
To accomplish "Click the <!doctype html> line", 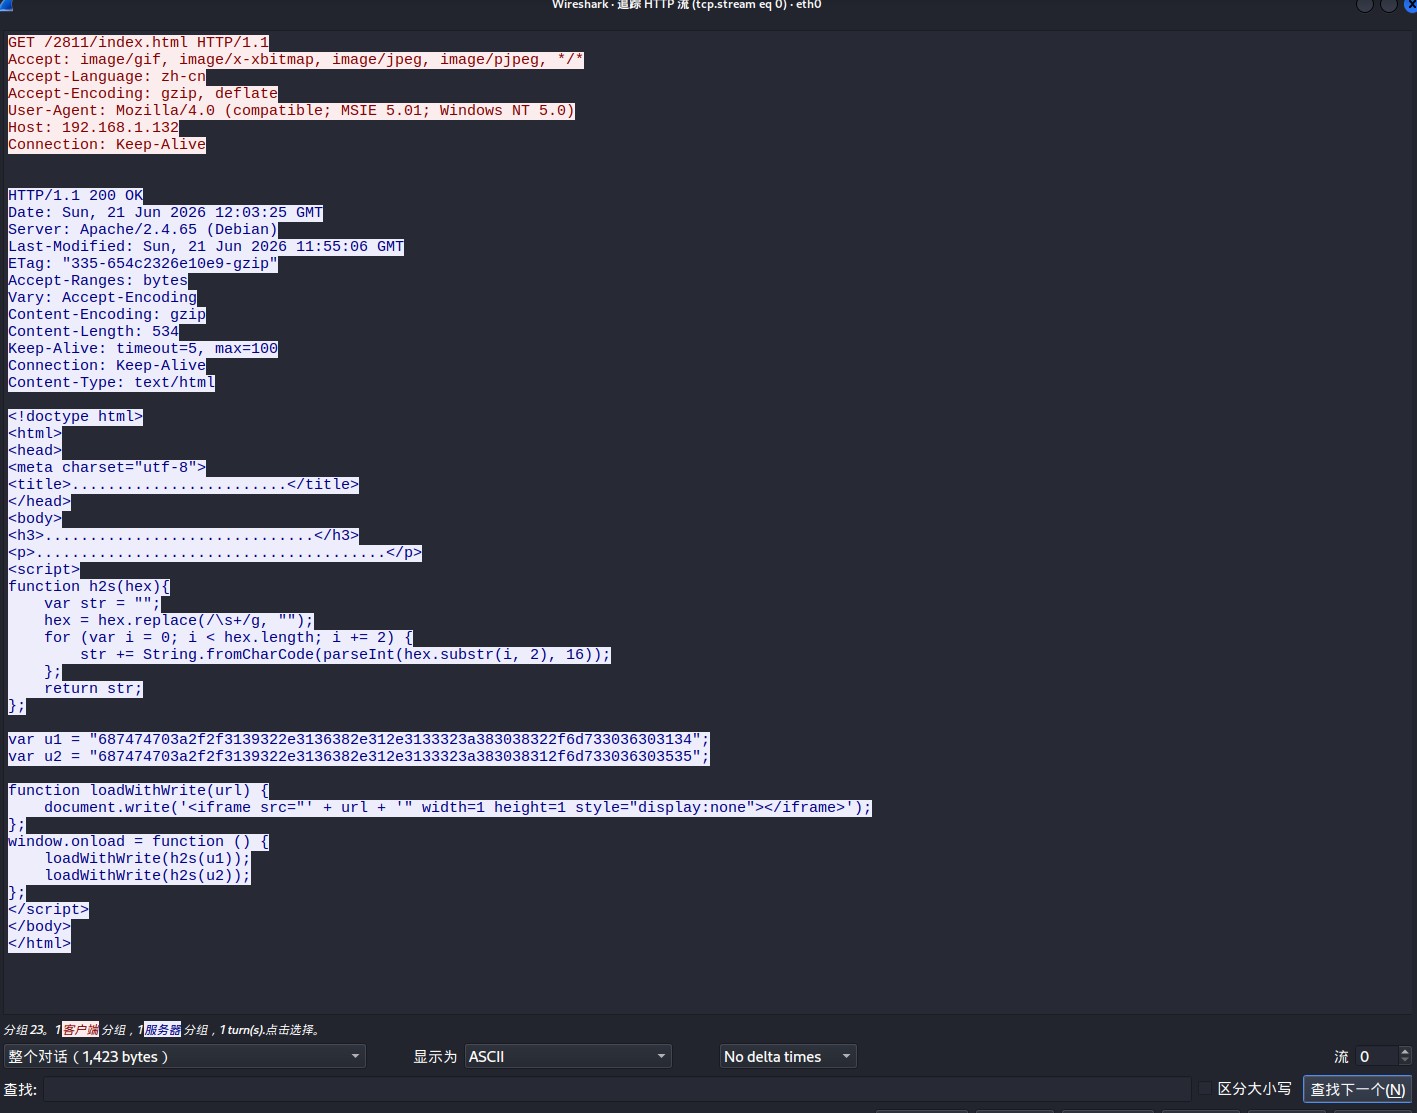I will [75, 416].
